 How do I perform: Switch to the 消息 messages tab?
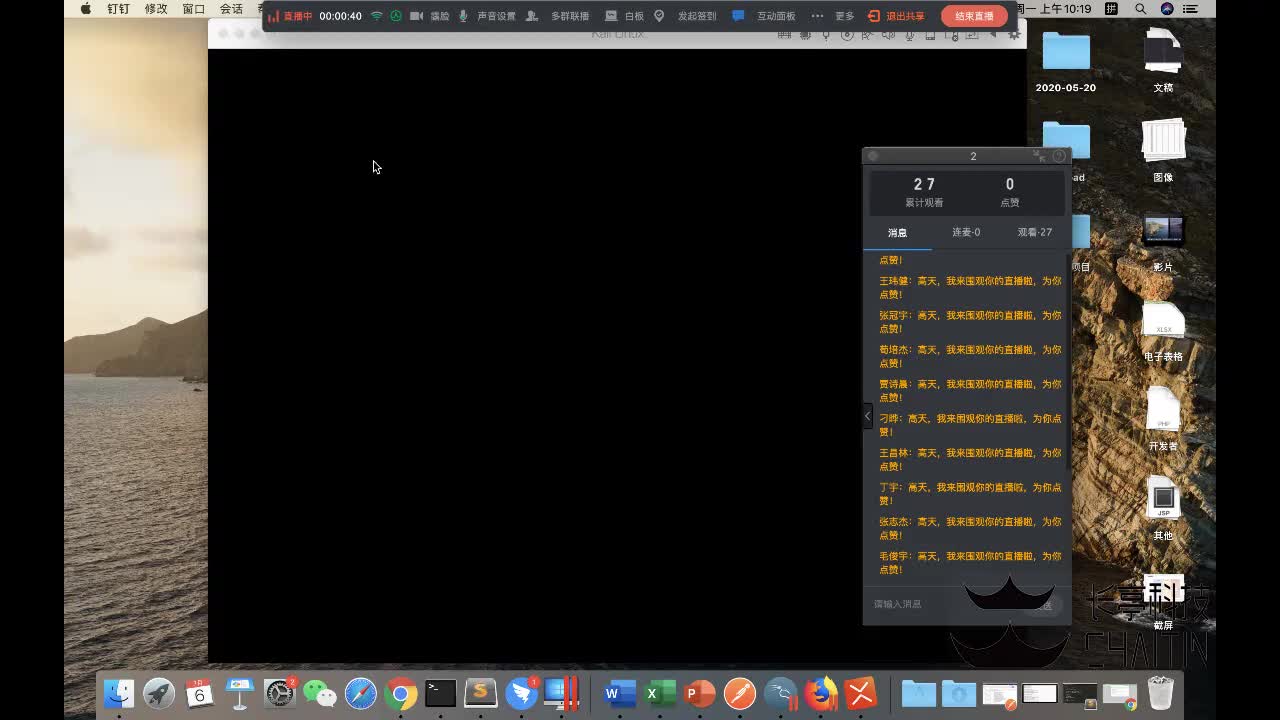coord(897,233)
